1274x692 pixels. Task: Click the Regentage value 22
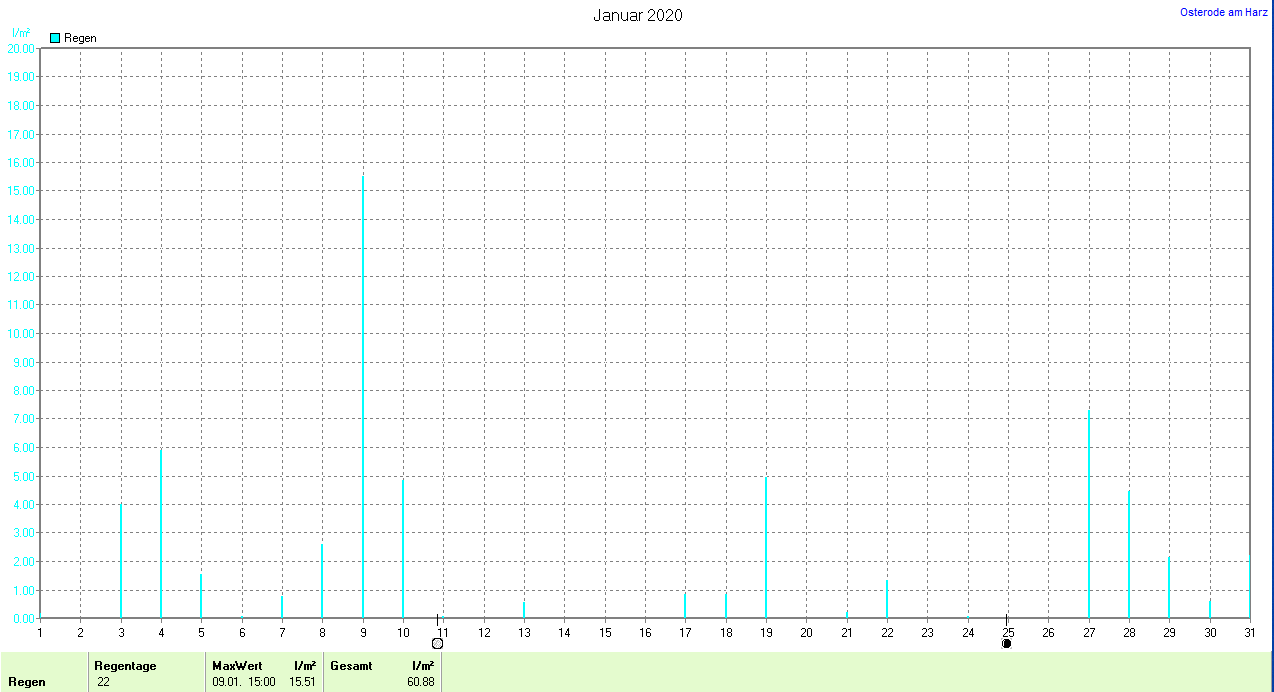[104, 682]
